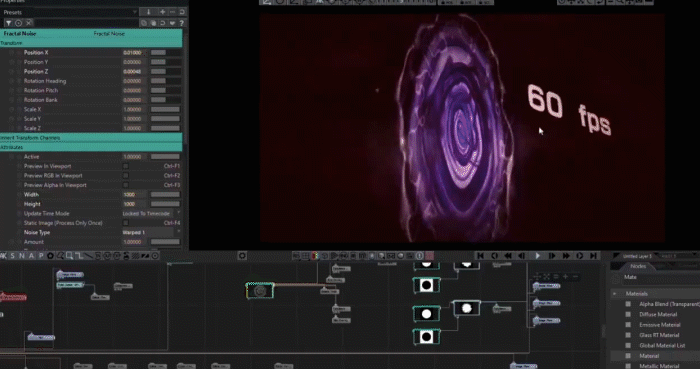The height and width of the screenshot is (369, 700).
Task: Click the play button in transport bar
Action: (538, 256)
